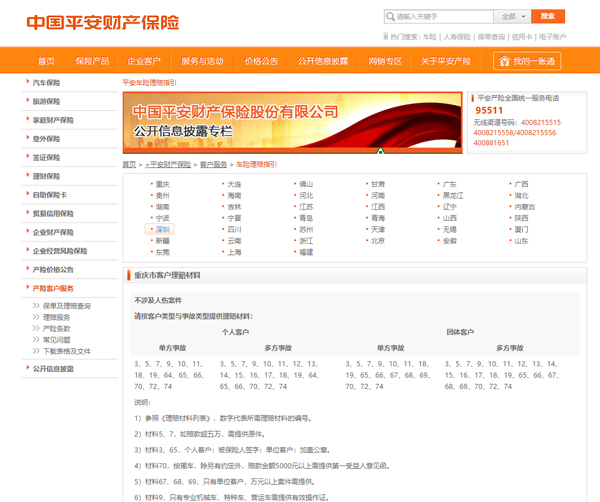Click the double-arrow beside 保单及理赔查询

37,306
